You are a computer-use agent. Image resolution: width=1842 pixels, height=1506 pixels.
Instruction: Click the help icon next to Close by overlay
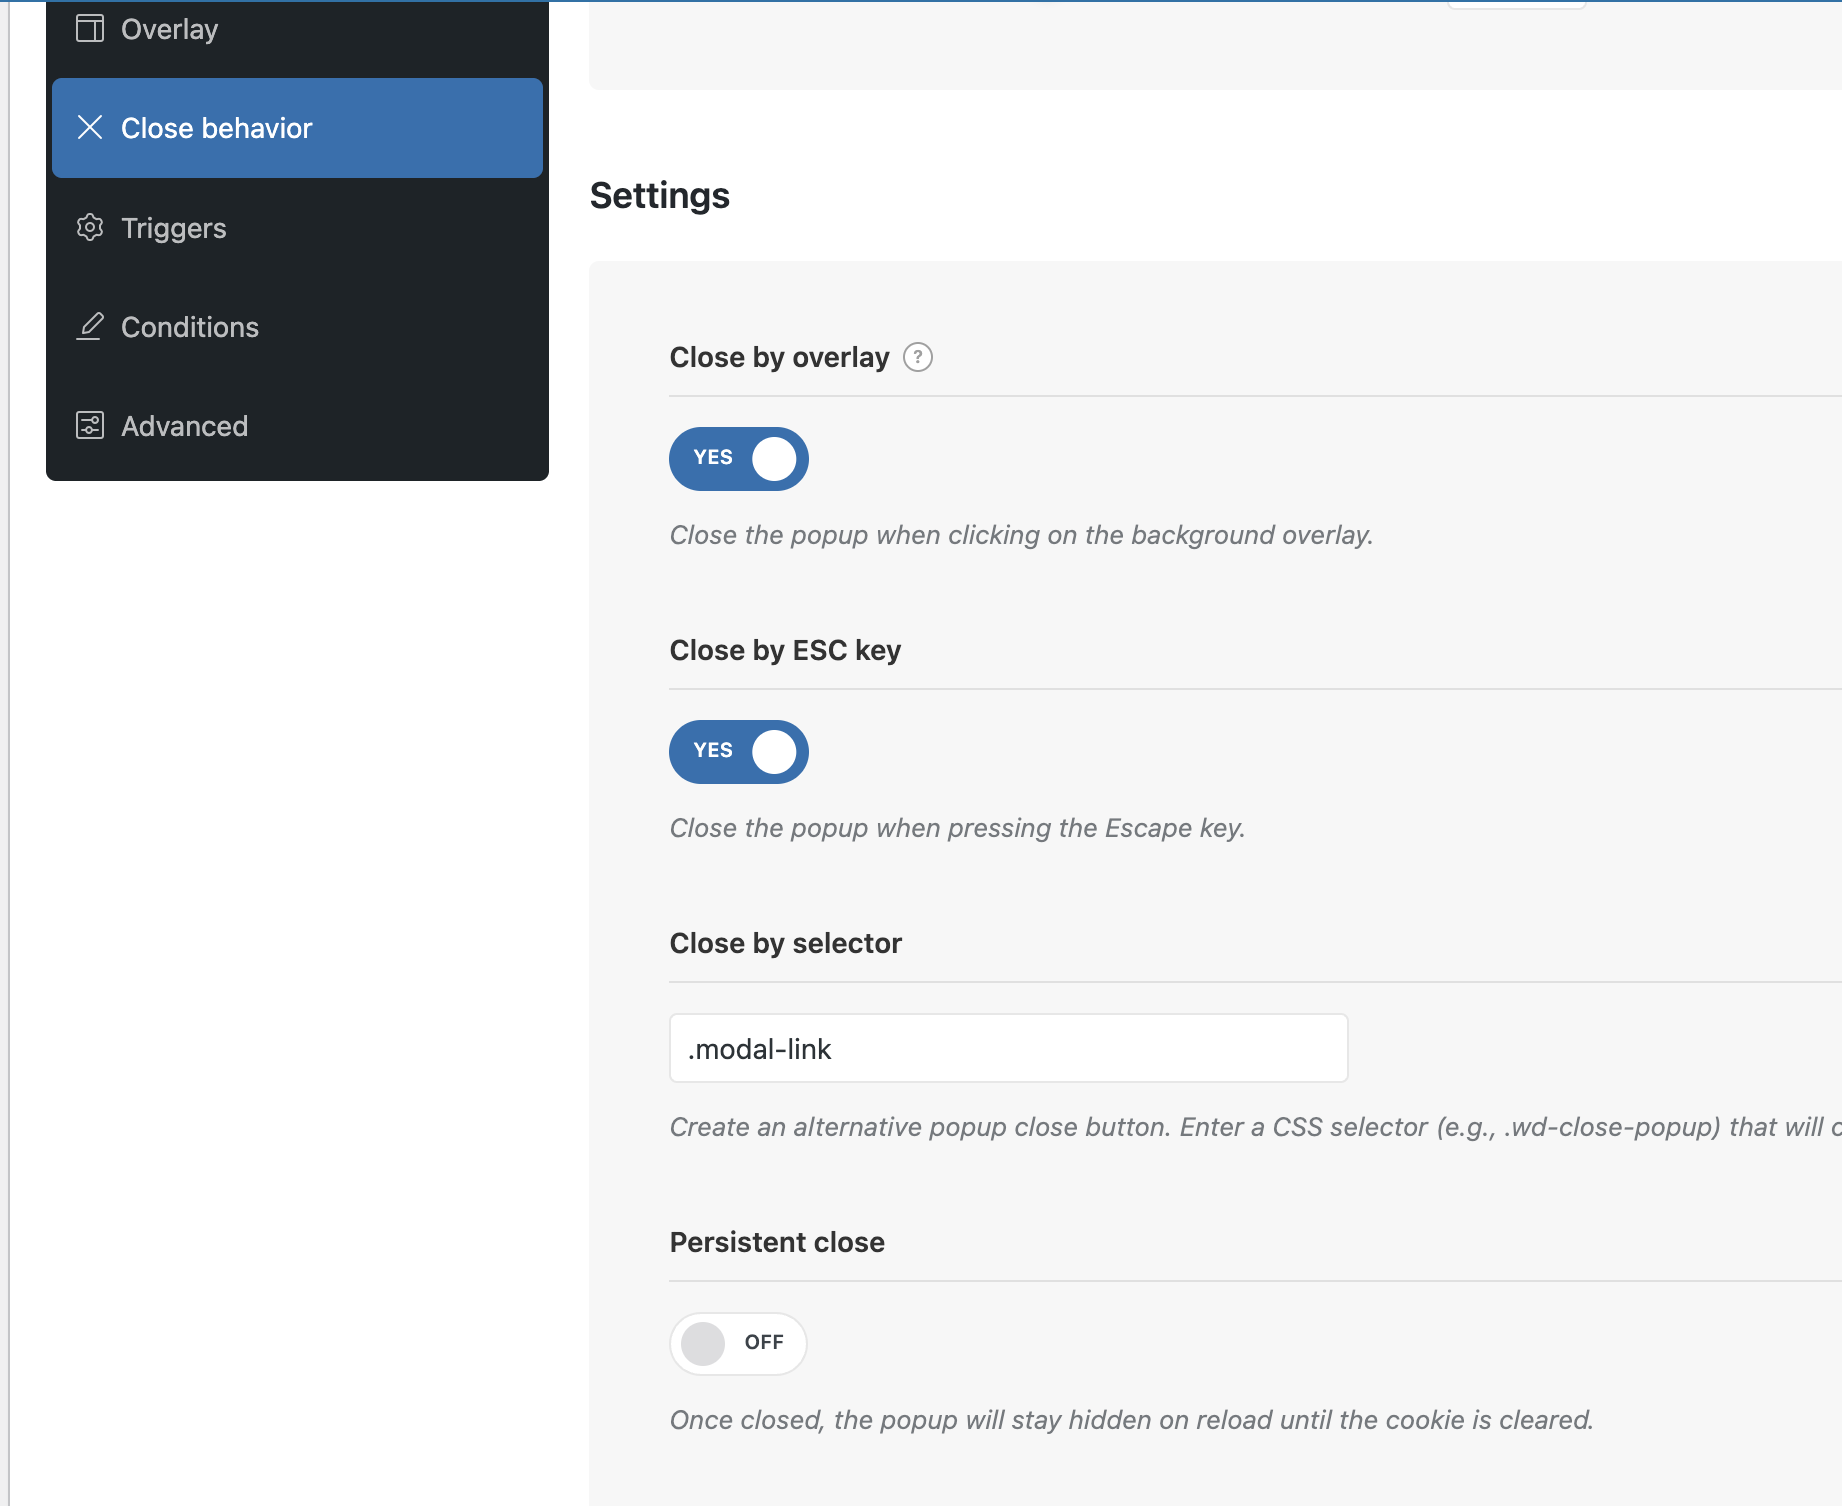[917, 357]
